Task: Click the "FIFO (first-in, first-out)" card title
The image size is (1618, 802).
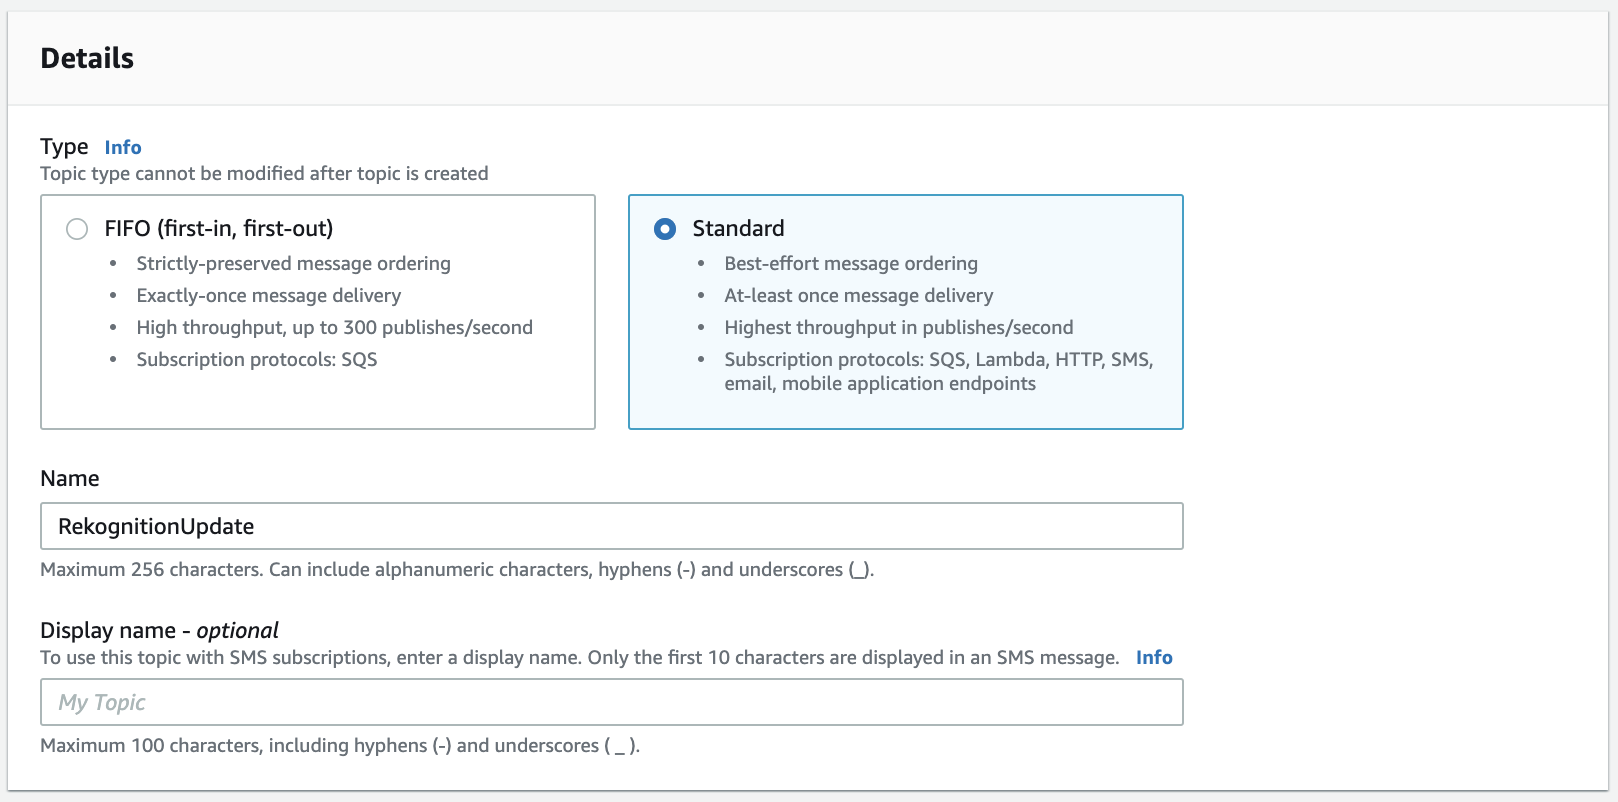Action: coord(218,228)
